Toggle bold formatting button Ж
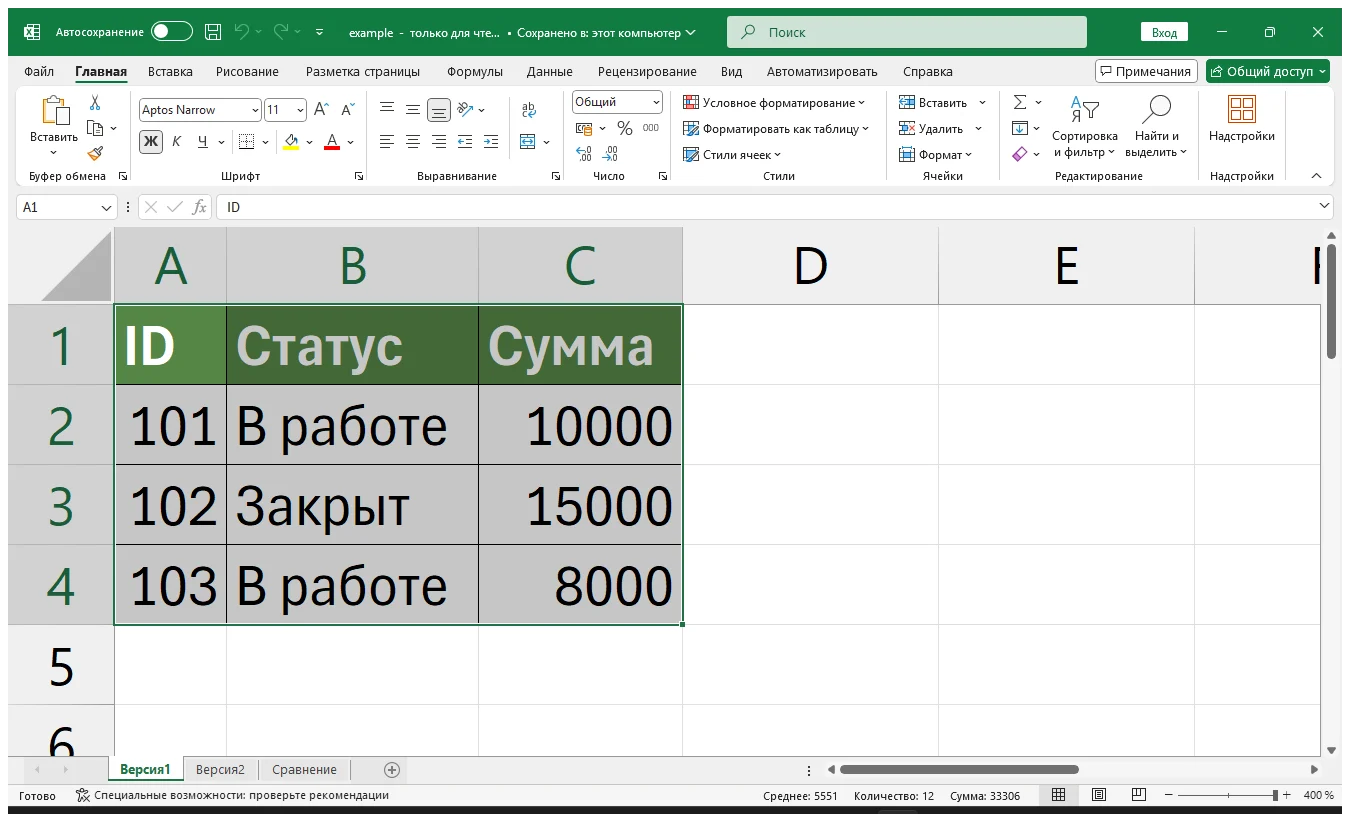The width and height of the screenshot is (1350, 814). pyautogui.click(x=150, y=141)
